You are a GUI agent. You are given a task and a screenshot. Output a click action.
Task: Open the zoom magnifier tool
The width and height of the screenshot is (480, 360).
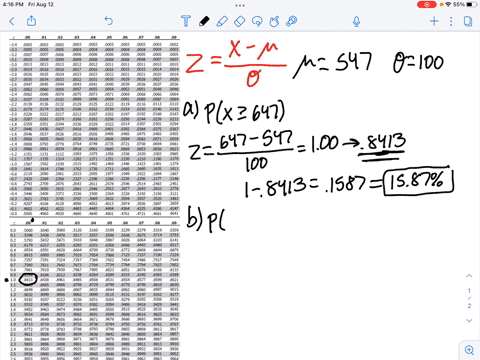coord(469,350)
